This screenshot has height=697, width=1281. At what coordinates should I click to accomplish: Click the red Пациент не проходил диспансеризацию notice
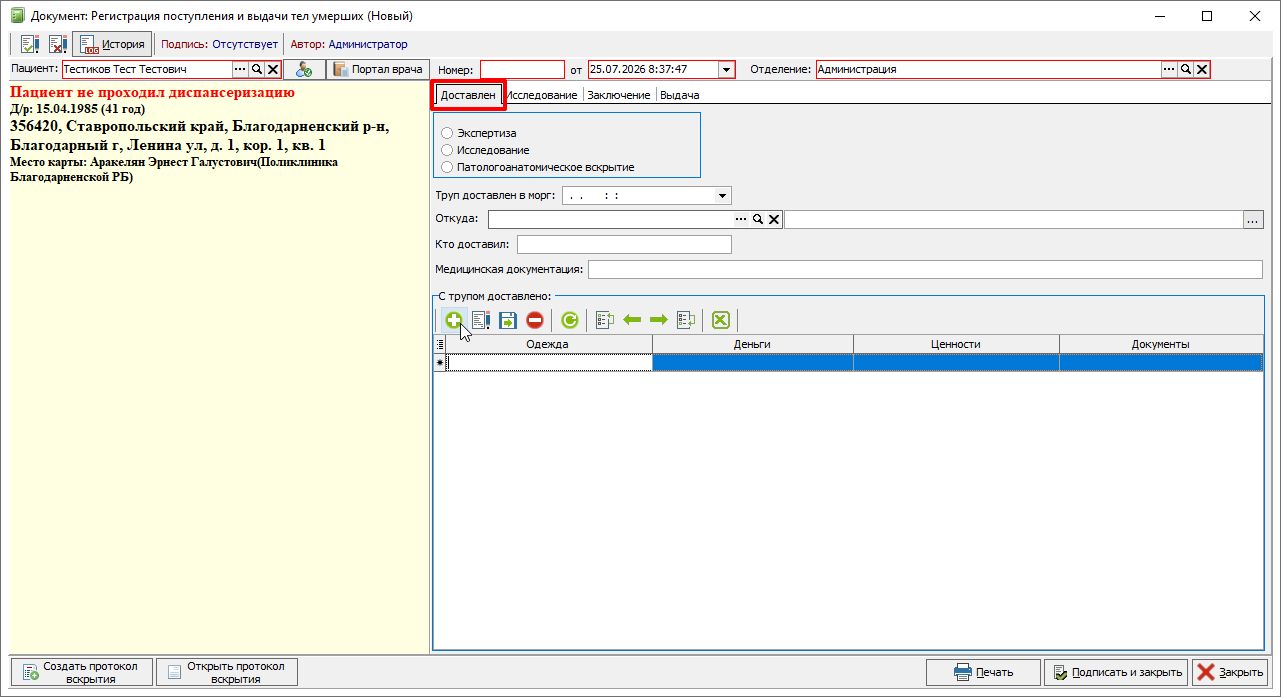coord(152,93)
